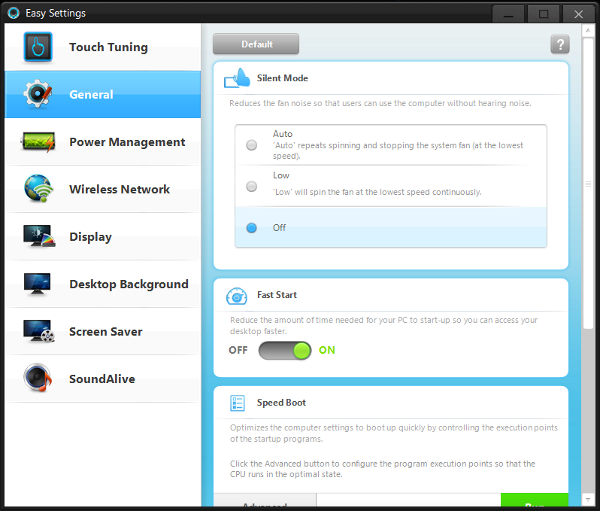Click the Power Management battery icon
The width and height of the screenshot is (600, 511).
pos(38,142)
